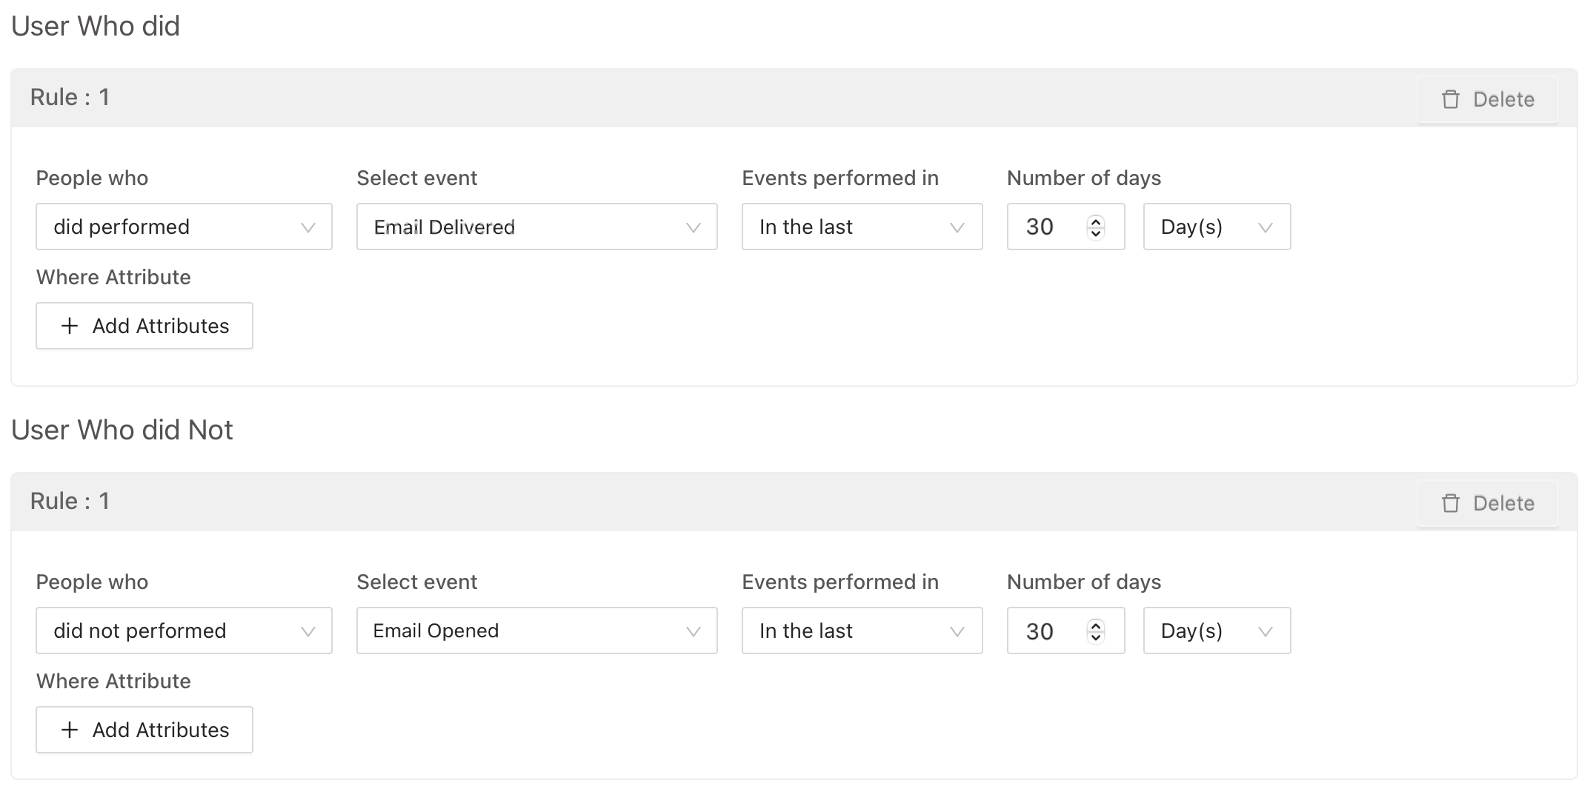Click 'Rule : 1' title above Email Opened
The height and width of the screenshot is (790, 1596).
(70, 501)
